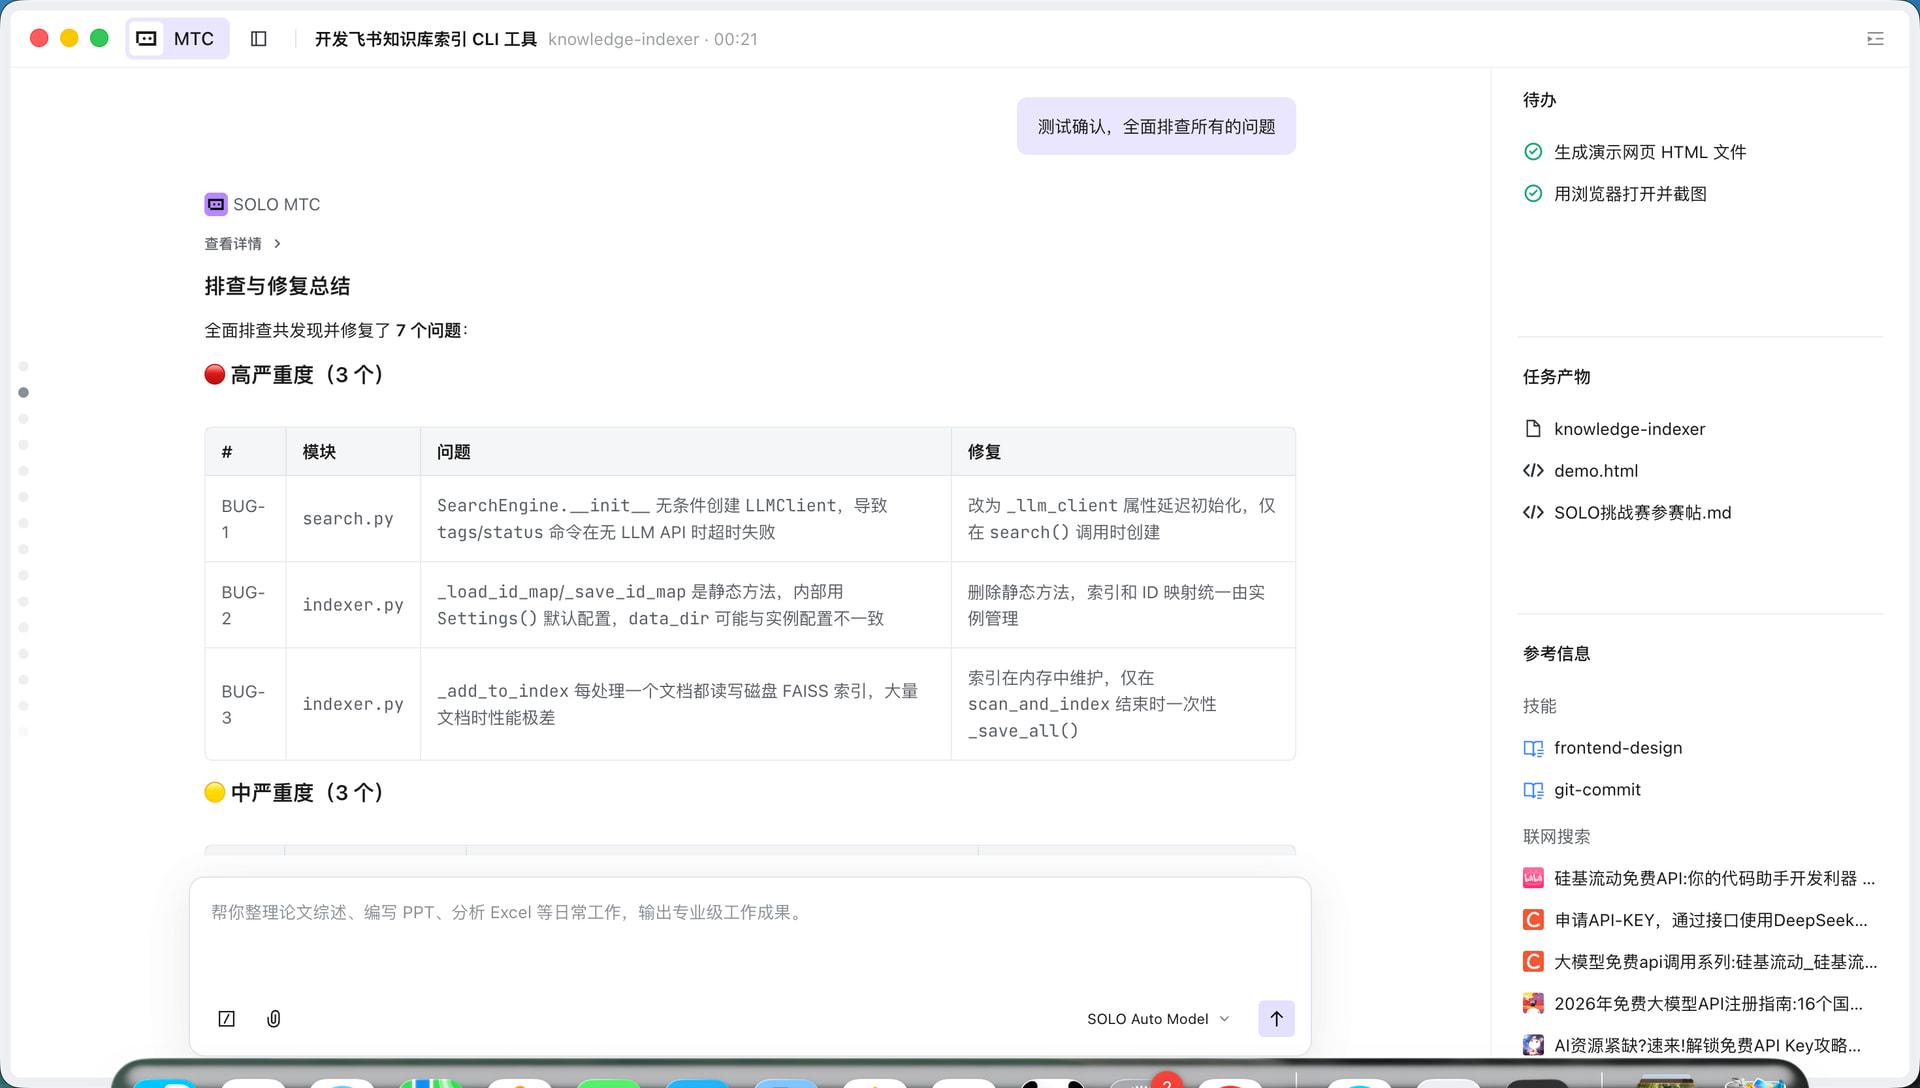Open the demo.html code file artifact
The height and width of the screenshot is (1088, 1920).
tap(1595, 471)
